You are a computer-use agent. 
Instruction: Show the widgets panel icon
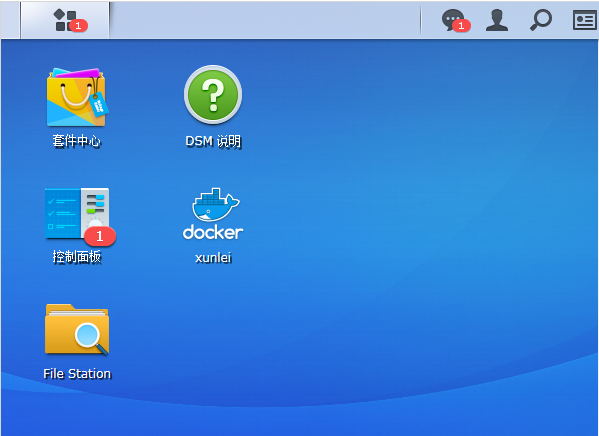(585, 20)
